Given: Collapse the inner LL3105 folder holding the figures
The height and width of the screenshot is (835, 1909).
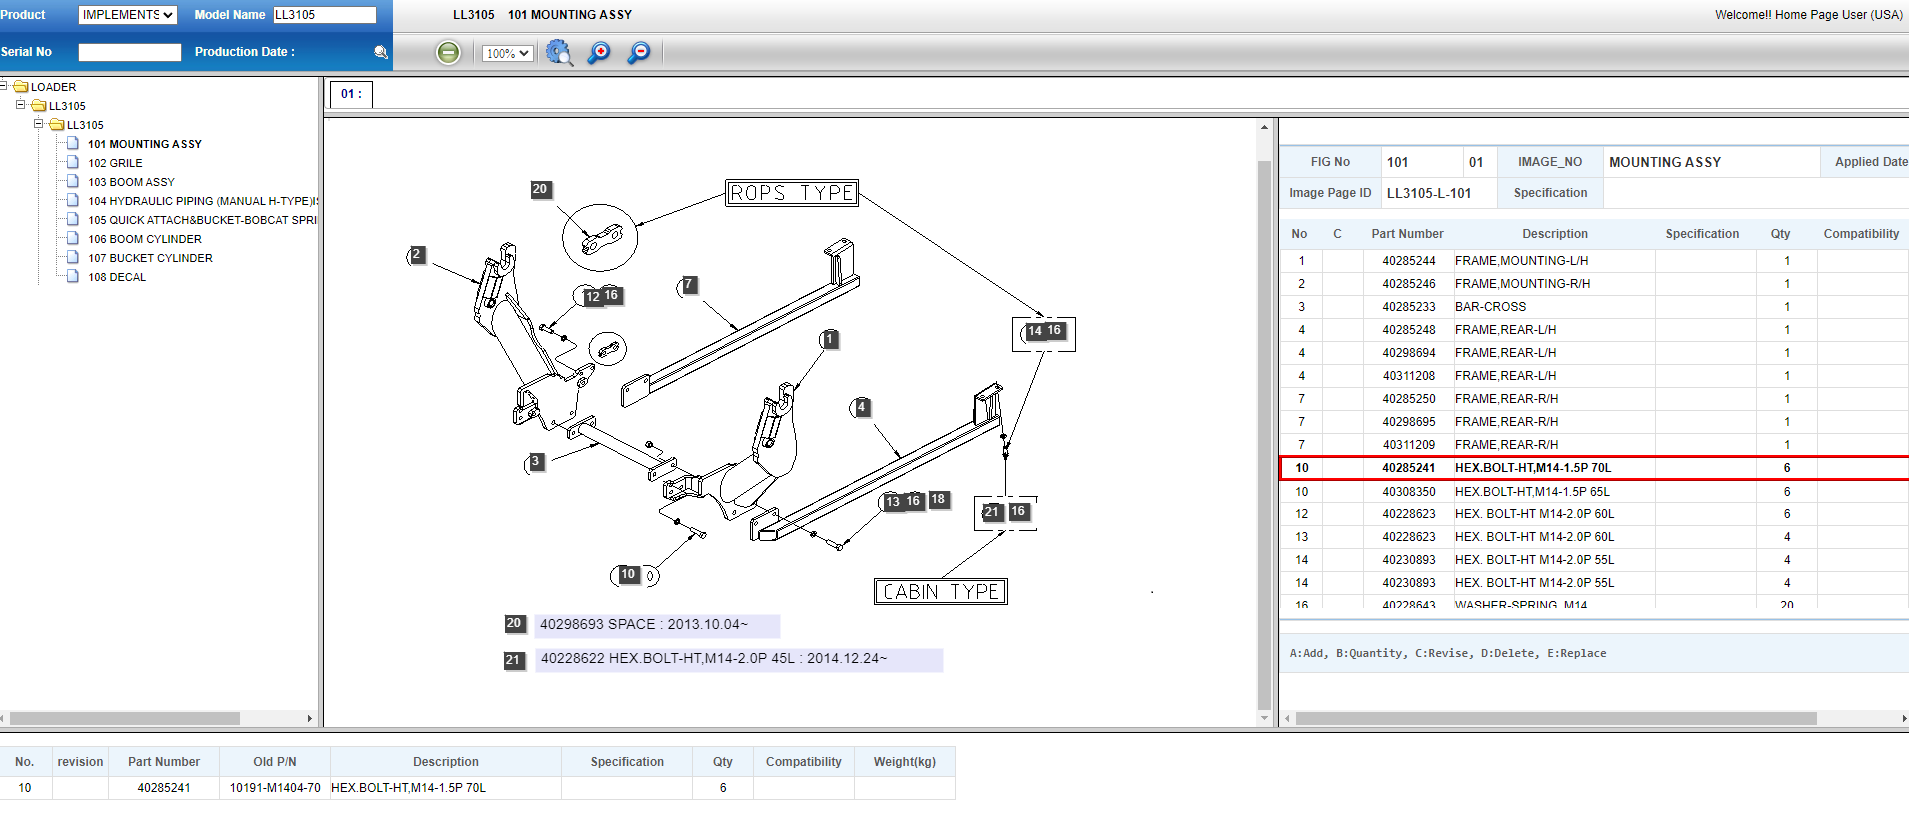Looking at the screenshot, I should tap(39, 125).
